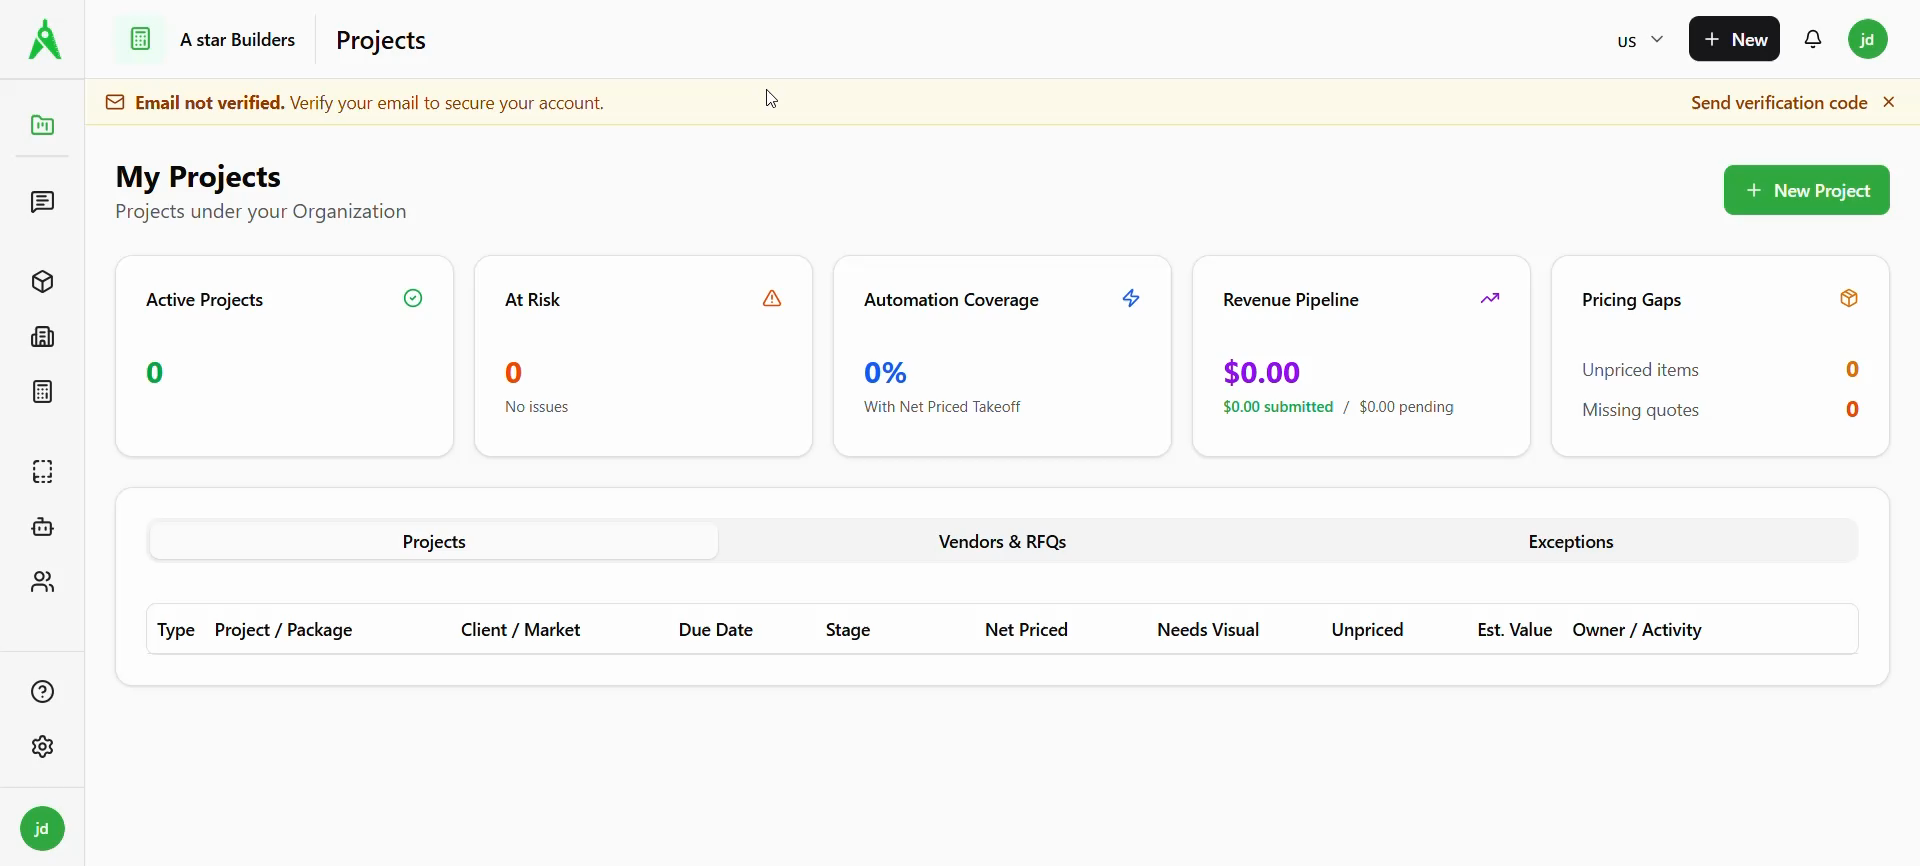
Task: Click the green New Project button
Action: (x=1806, y=190)
